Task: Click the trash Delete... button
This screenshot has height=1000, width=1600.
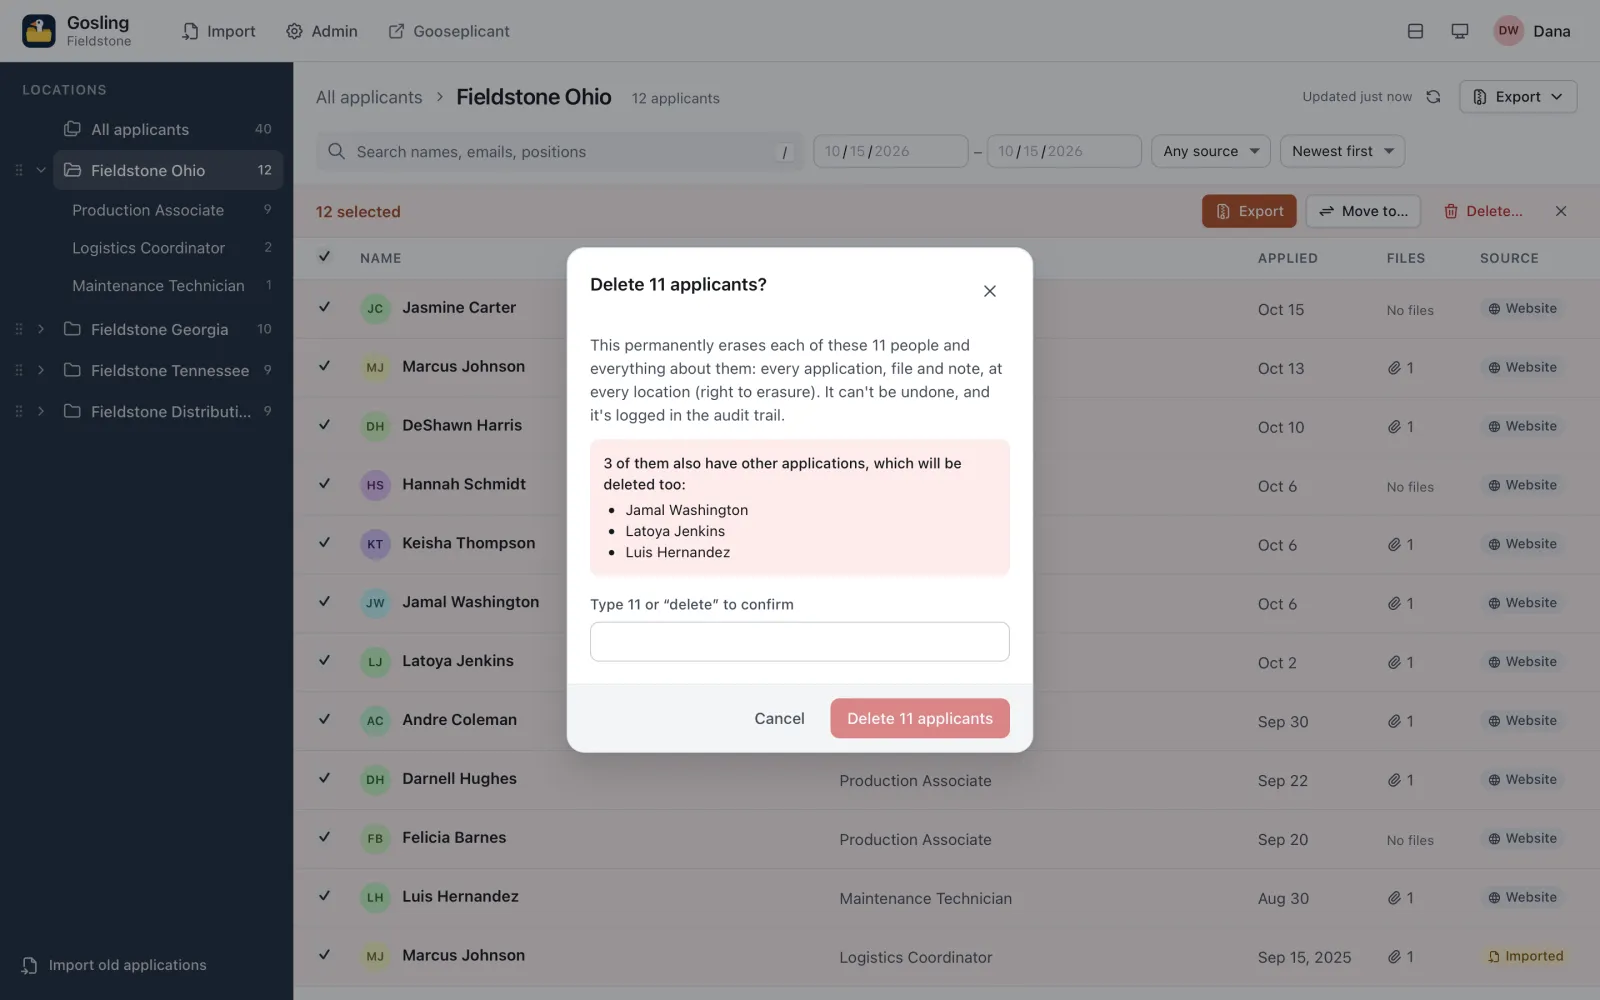Action: [1483, 211]
